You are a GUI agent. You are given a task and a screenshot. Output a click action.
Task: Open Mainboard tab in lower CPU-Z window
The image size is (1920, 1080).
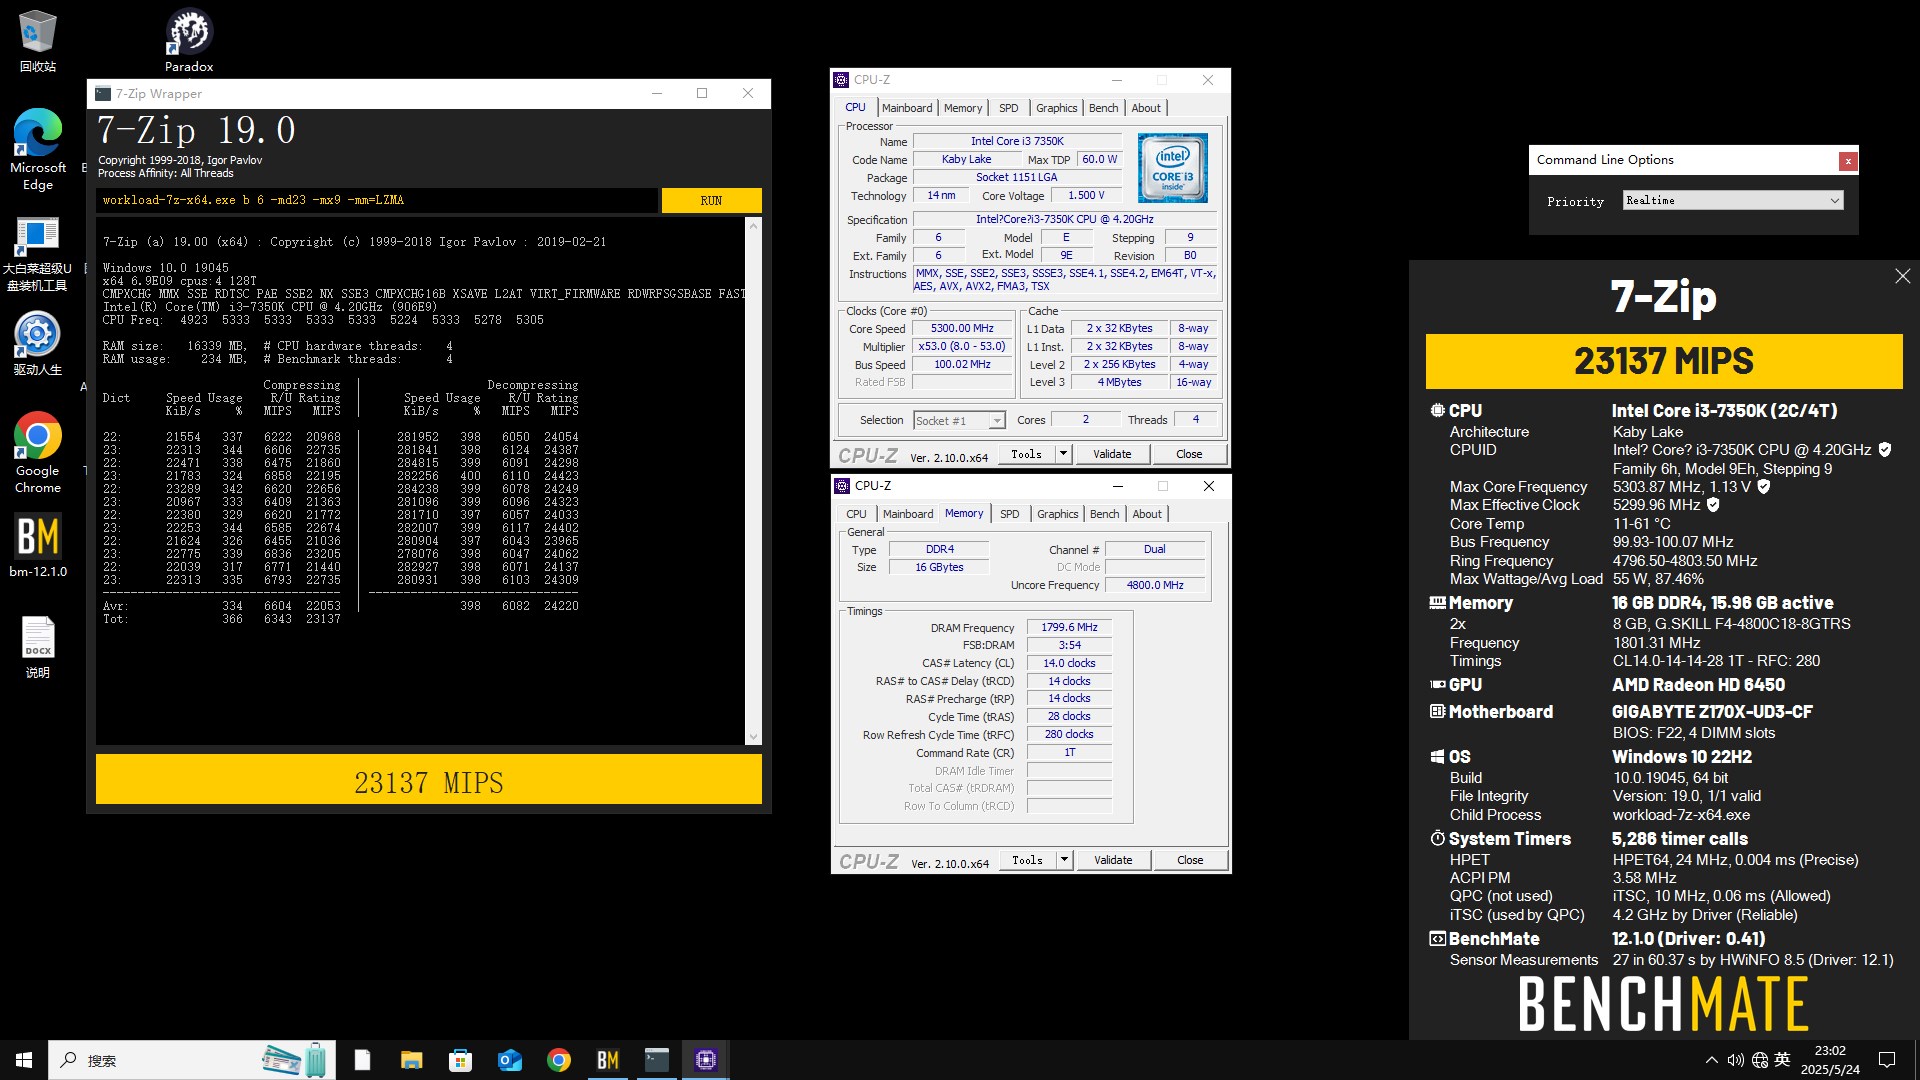pyautogui.click(x=908, y=514)
